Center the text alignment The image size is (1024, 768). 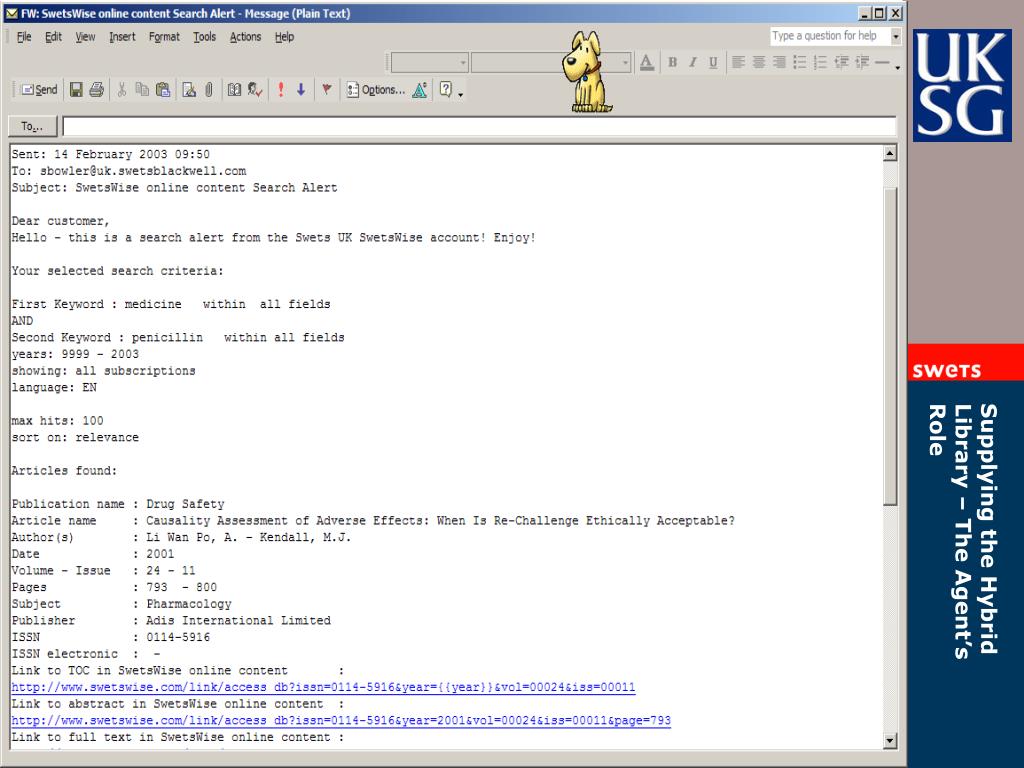pyautogui.click(x=759, y=63)
